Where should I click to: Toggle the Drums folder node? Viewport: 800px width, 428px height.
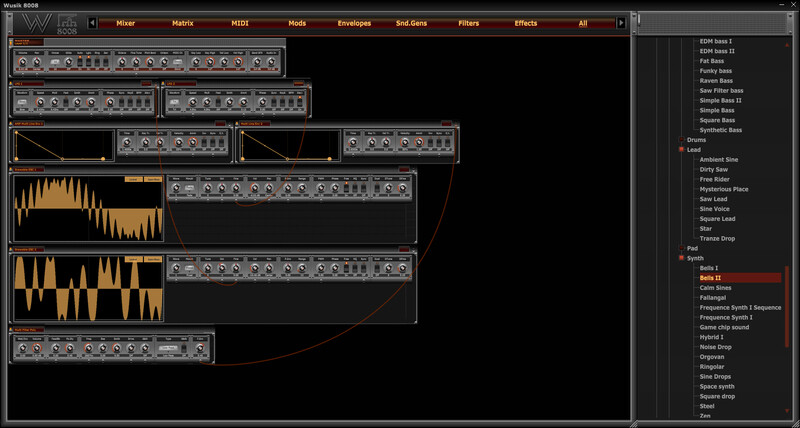(x=681, y=140)
